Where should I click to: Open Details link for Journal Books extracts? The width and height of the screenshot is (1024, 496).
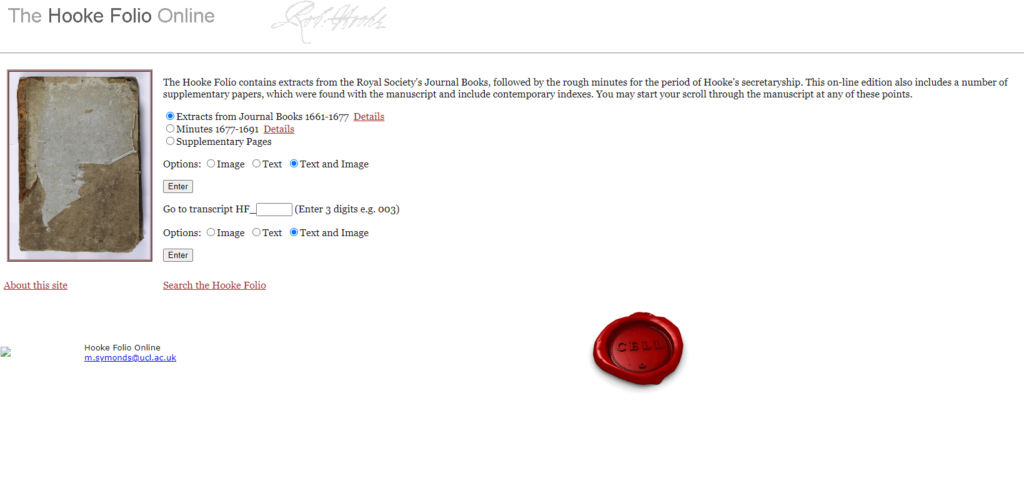point(369,117)
